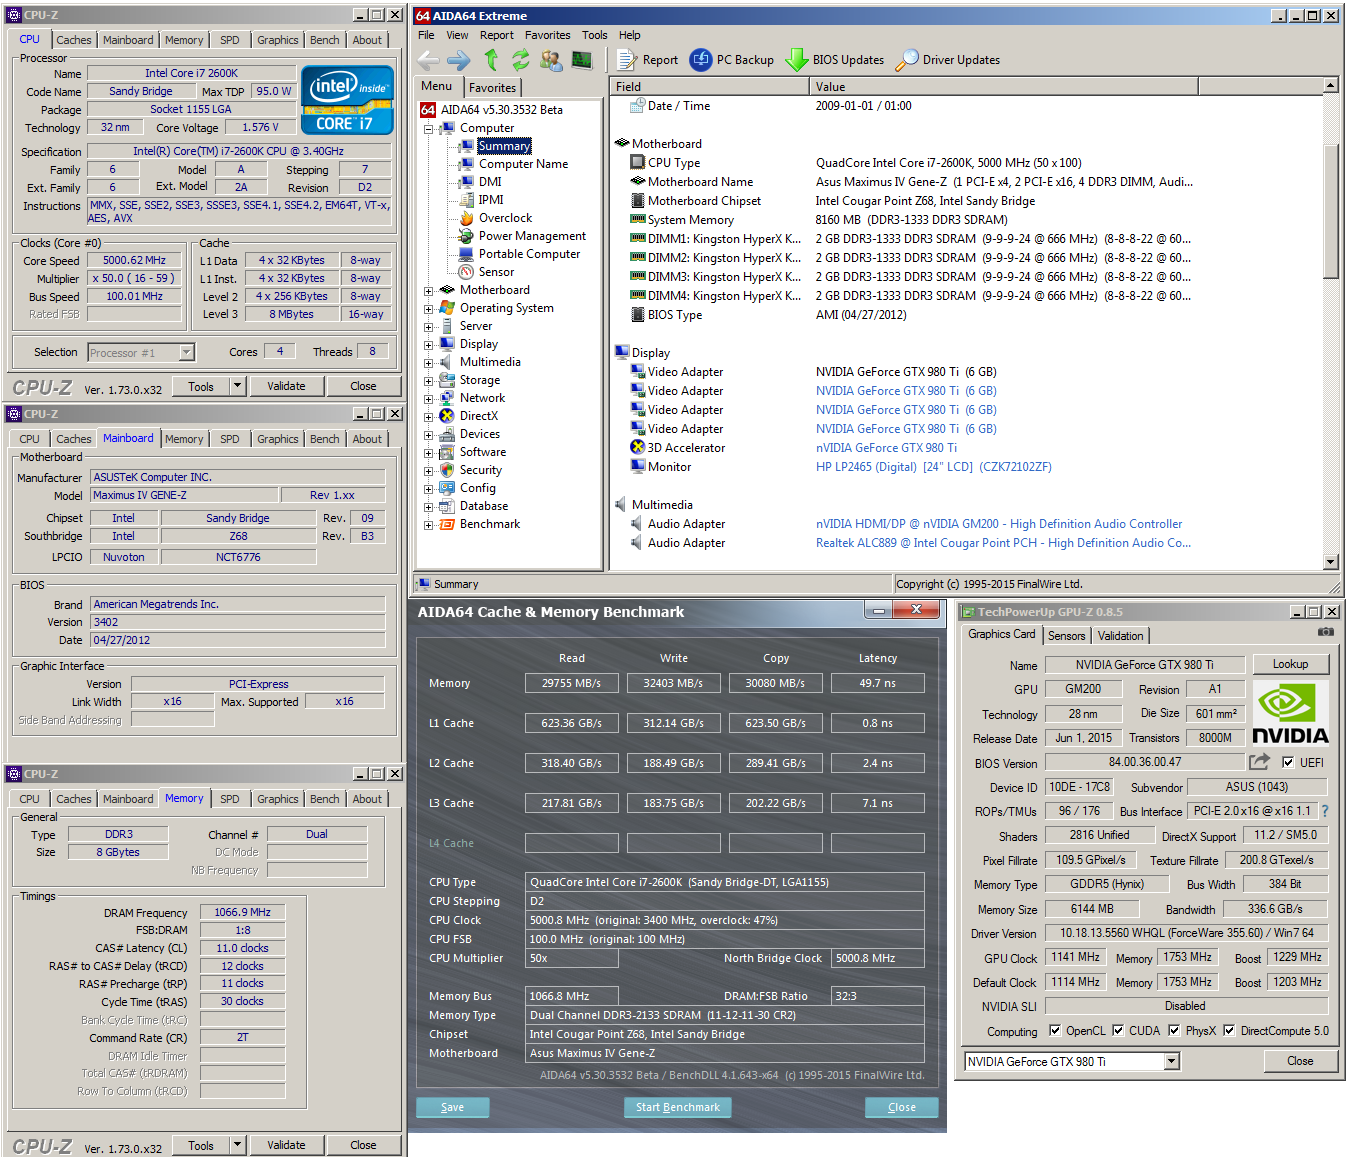The image size is (1349, 1157).
Task: Click the AIDA64 summary list vertical scrollbar
Action: coord(1330,210)
